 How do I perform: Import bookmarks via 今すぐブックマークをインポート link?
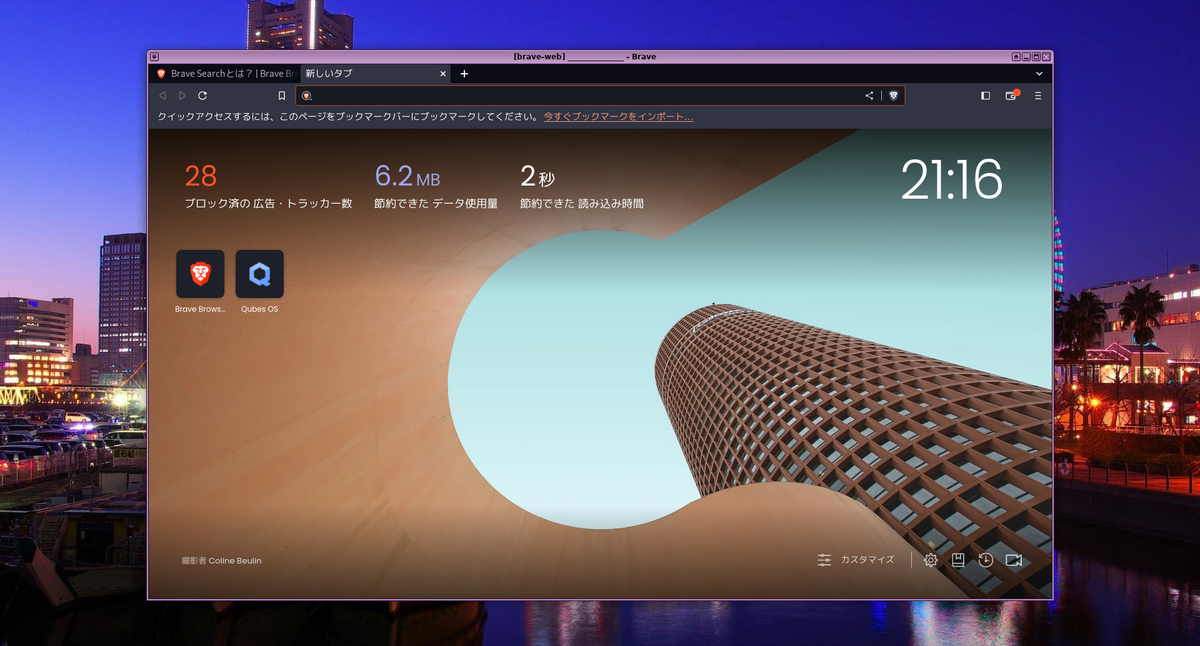click(618, 117)
